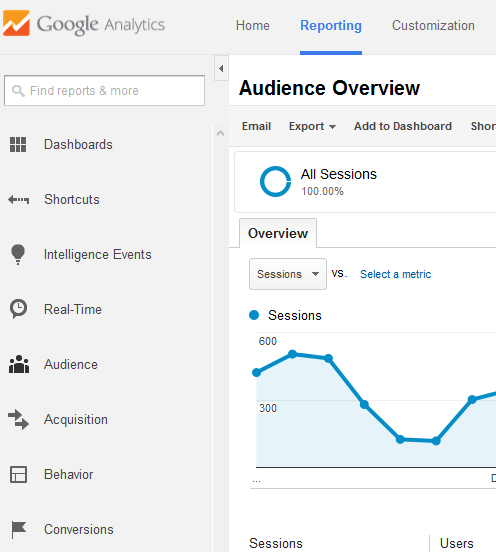Collapse the sidebar with the left arrow

tap(221, 68)
